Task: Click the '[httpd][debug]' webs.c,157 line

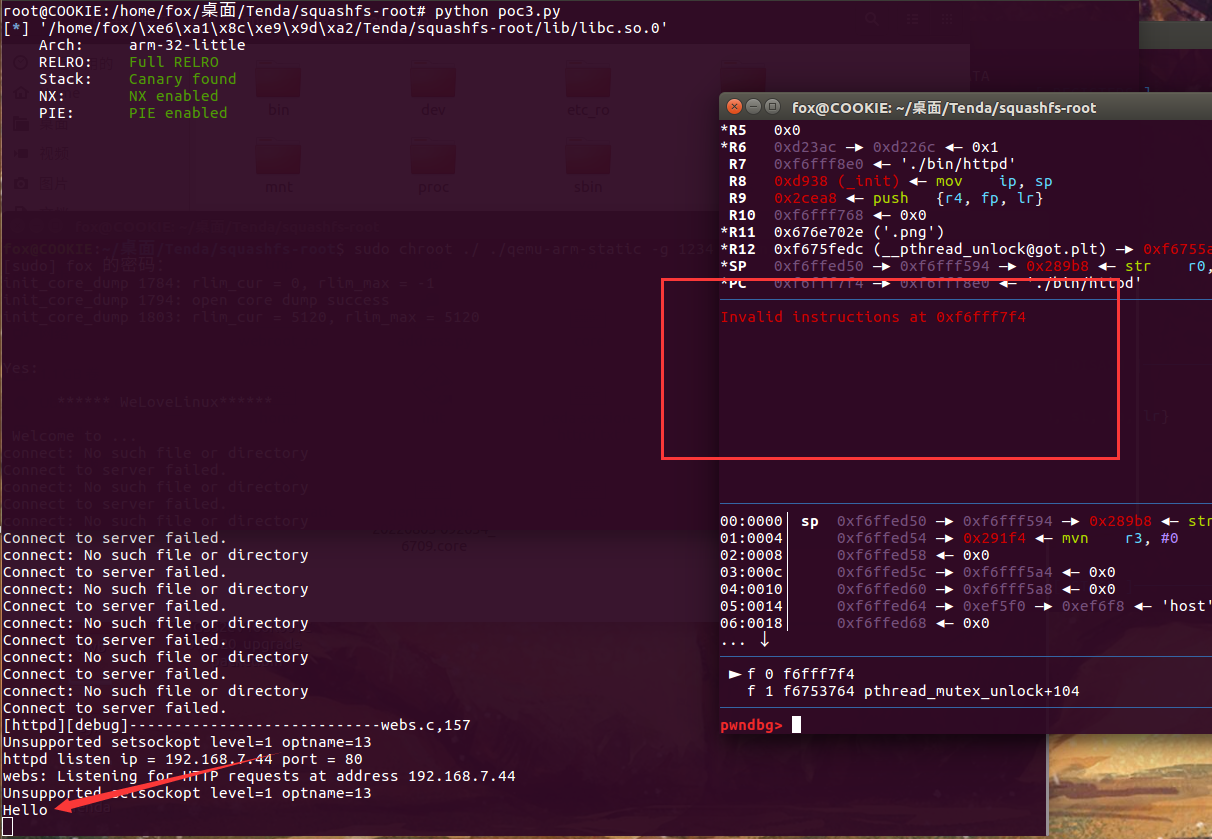Action: point(237,725)
